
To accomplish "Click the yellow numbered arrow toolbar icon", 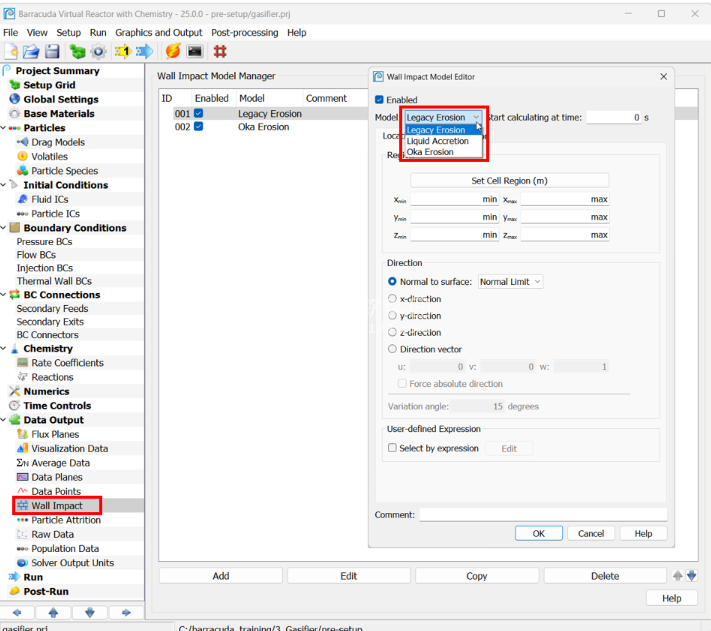I will click(122, 51).
